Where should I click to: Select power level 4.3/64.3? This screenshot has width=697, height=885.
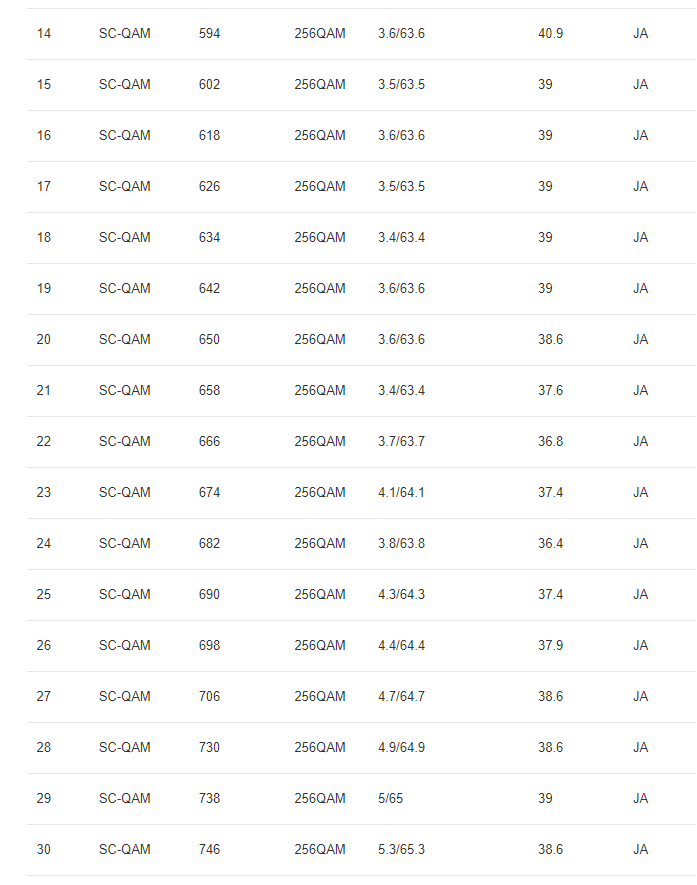click(x=401, y=595)
